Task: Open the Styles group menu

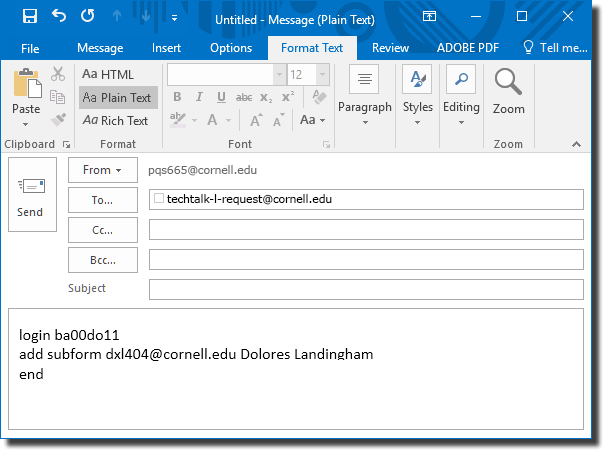Action: click(x=418, y=96)
